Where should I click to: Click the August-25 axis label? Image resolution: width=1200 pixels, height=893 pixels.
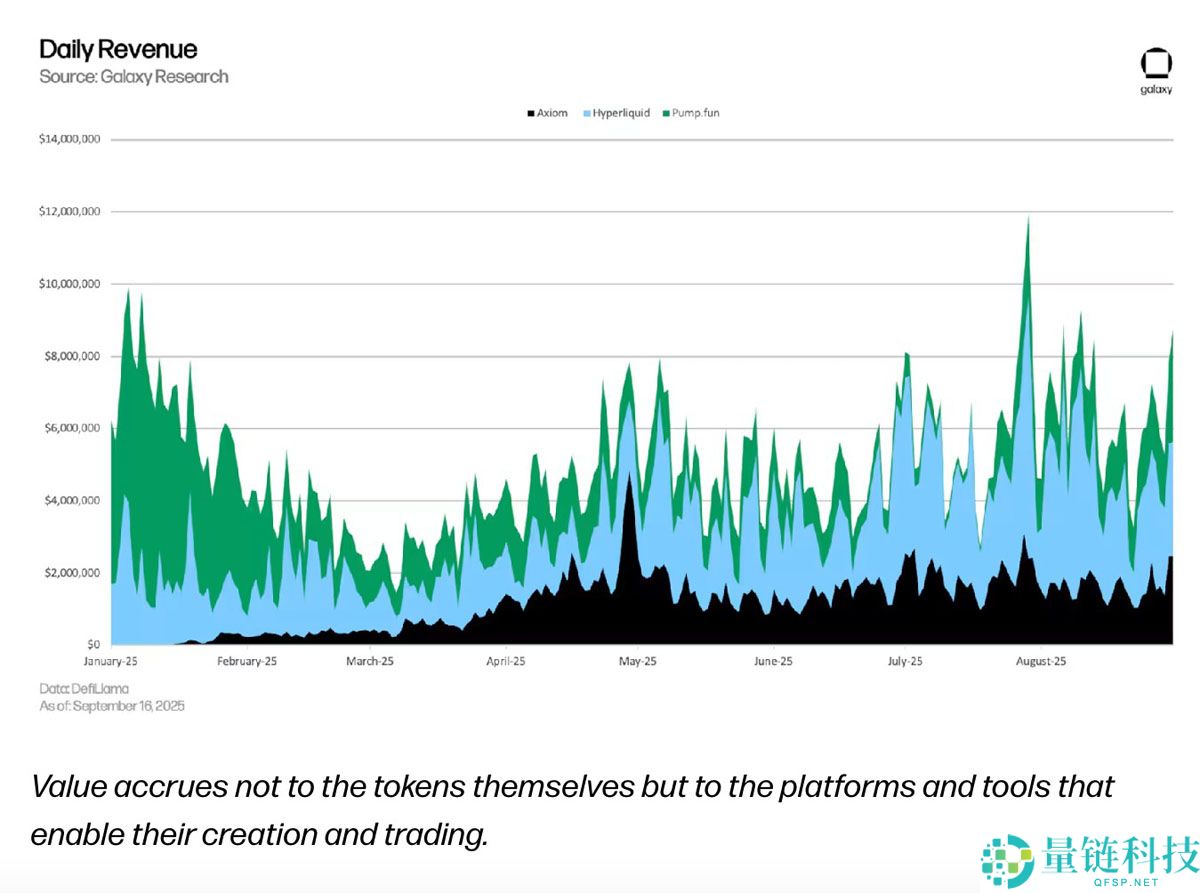tap(1040, 661)
